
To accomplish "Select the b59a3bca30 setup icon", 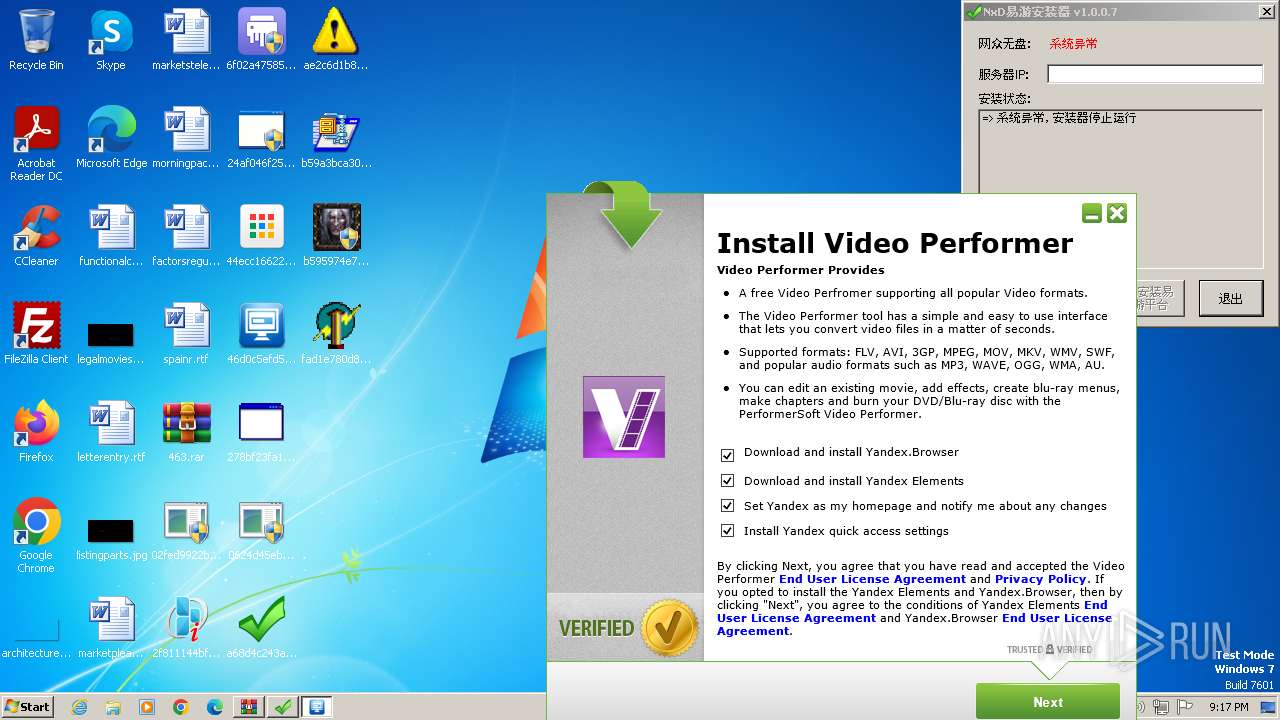I will (335, 138).
